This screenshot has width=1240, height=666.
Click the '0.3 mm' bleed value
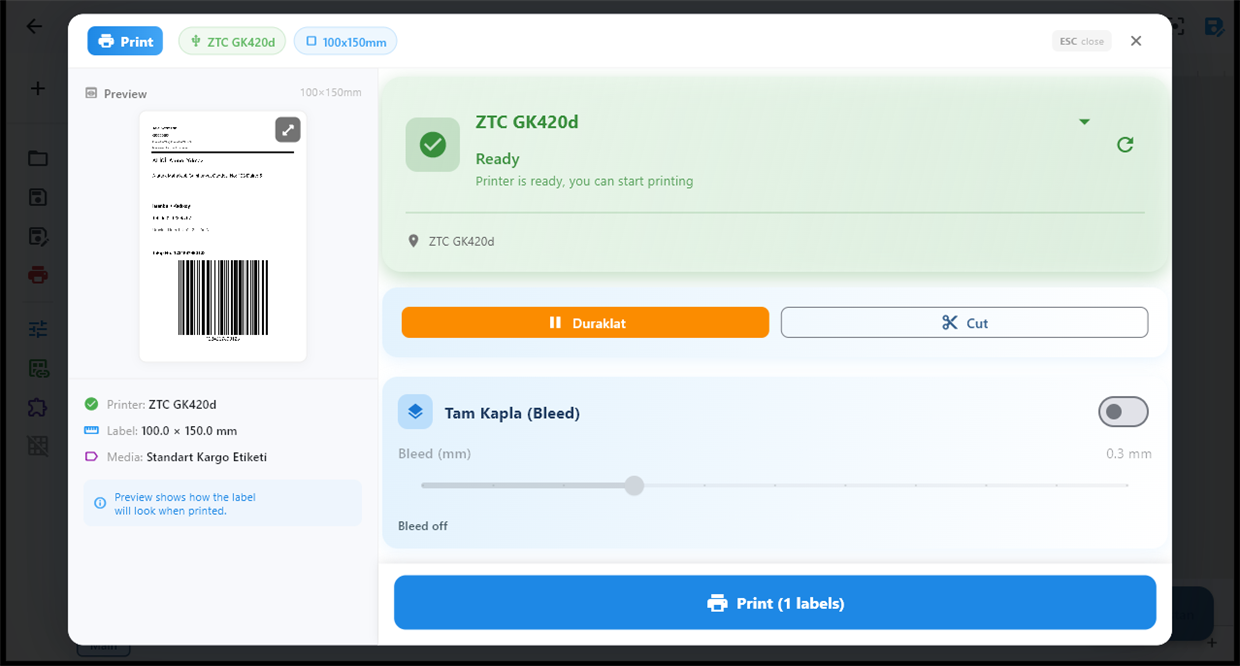tap(1129, 454)
